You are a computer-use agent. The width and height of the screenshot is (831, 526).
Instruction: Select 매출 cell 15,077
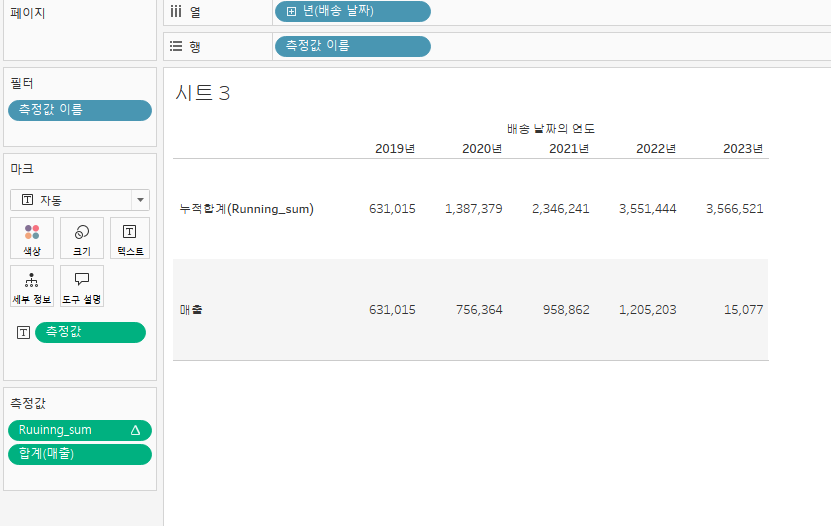tap(744, 310)
